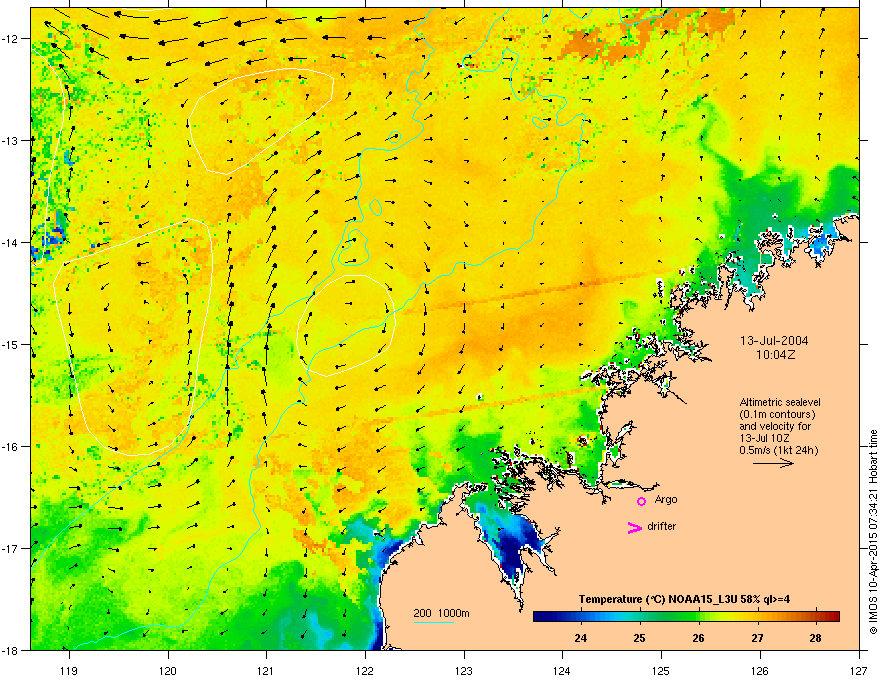Click the colorbar tick label 25

pyautogui.click(x=639, y=638)
